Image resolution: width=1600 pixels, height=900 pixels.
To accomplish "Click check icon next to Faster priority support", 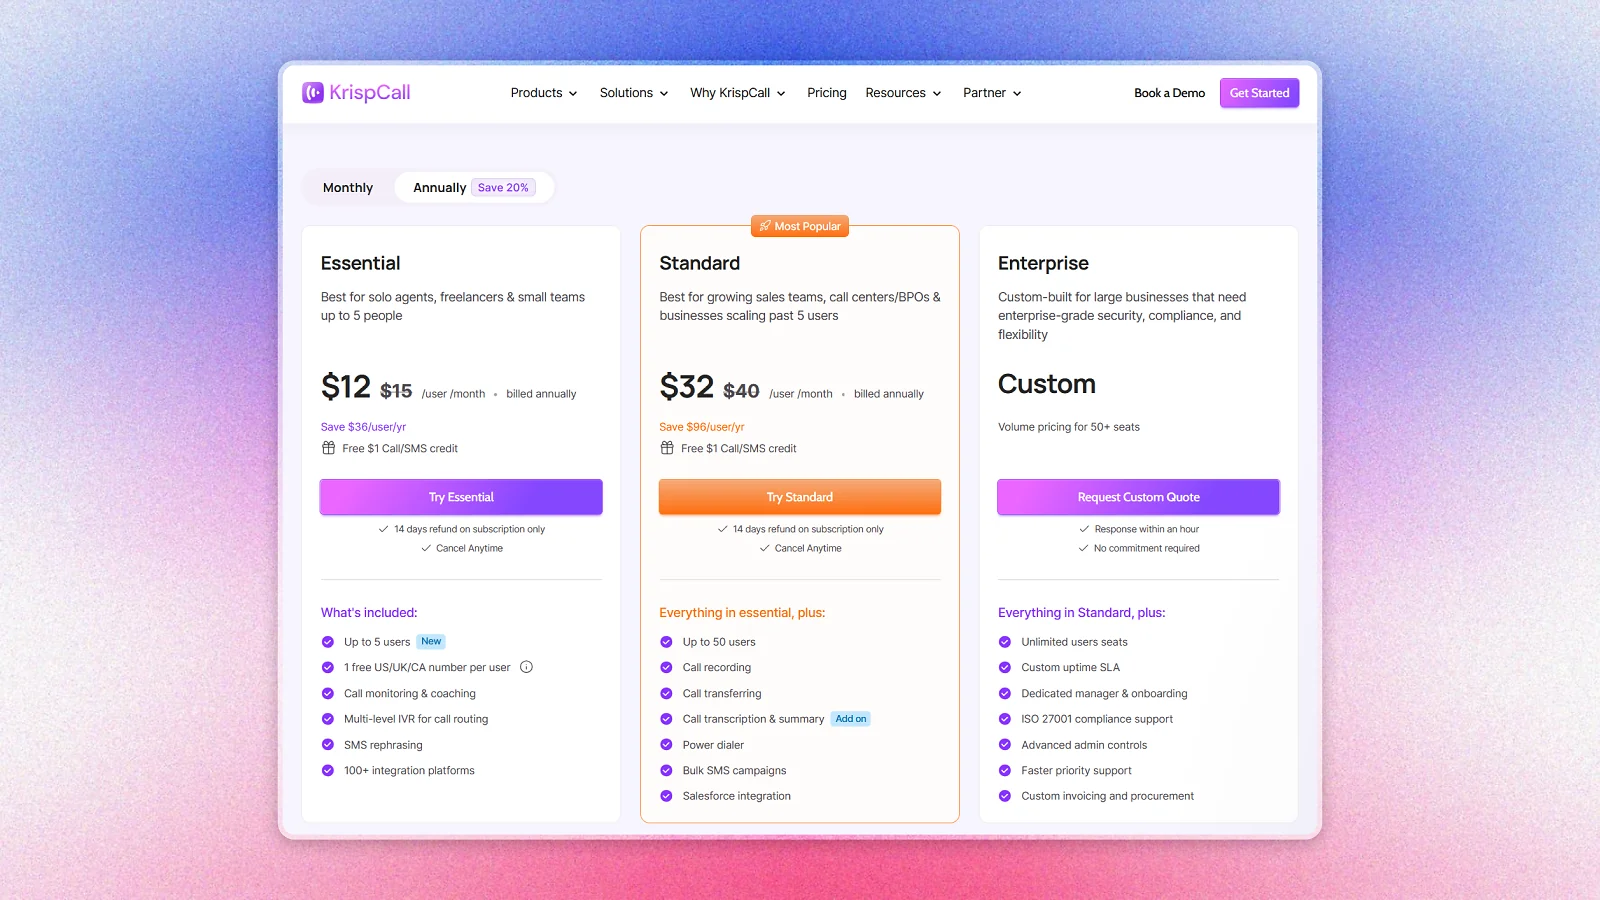I will coord(1005,770).
